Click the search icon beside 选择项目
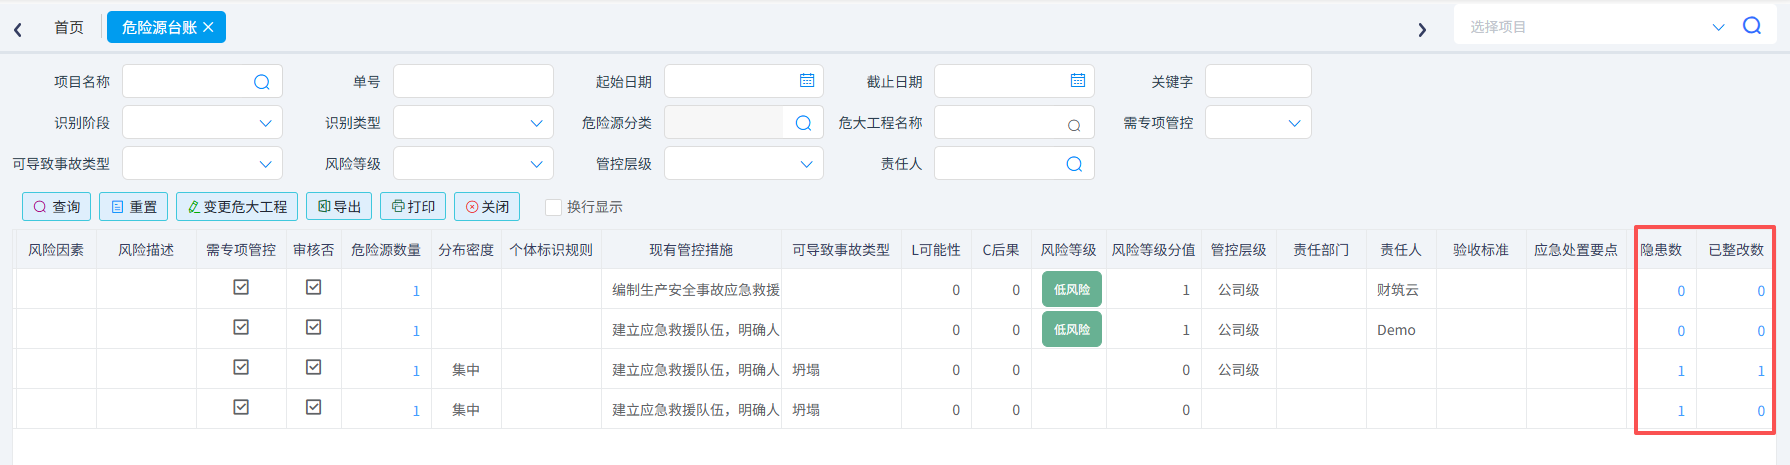Viewport: 1790px width, 465px height. pos(1752,26)
